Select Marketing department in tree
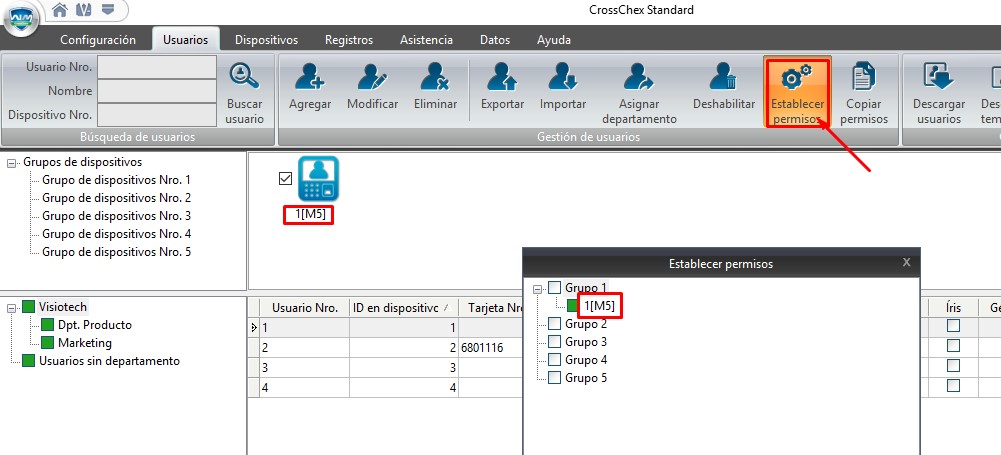Image resolution: width=1001 pixels, height=455 pixels. pos(85,343)
